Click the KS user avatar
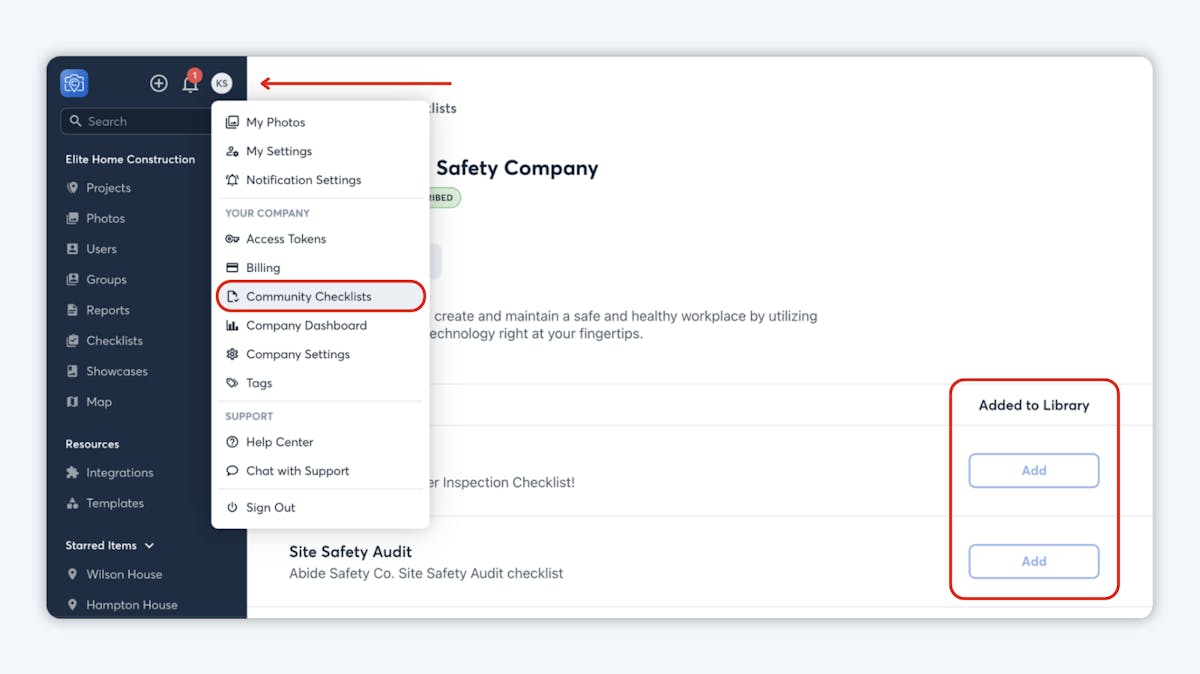The height and width of the screenshot is (674, 1200). click(222, 83)
